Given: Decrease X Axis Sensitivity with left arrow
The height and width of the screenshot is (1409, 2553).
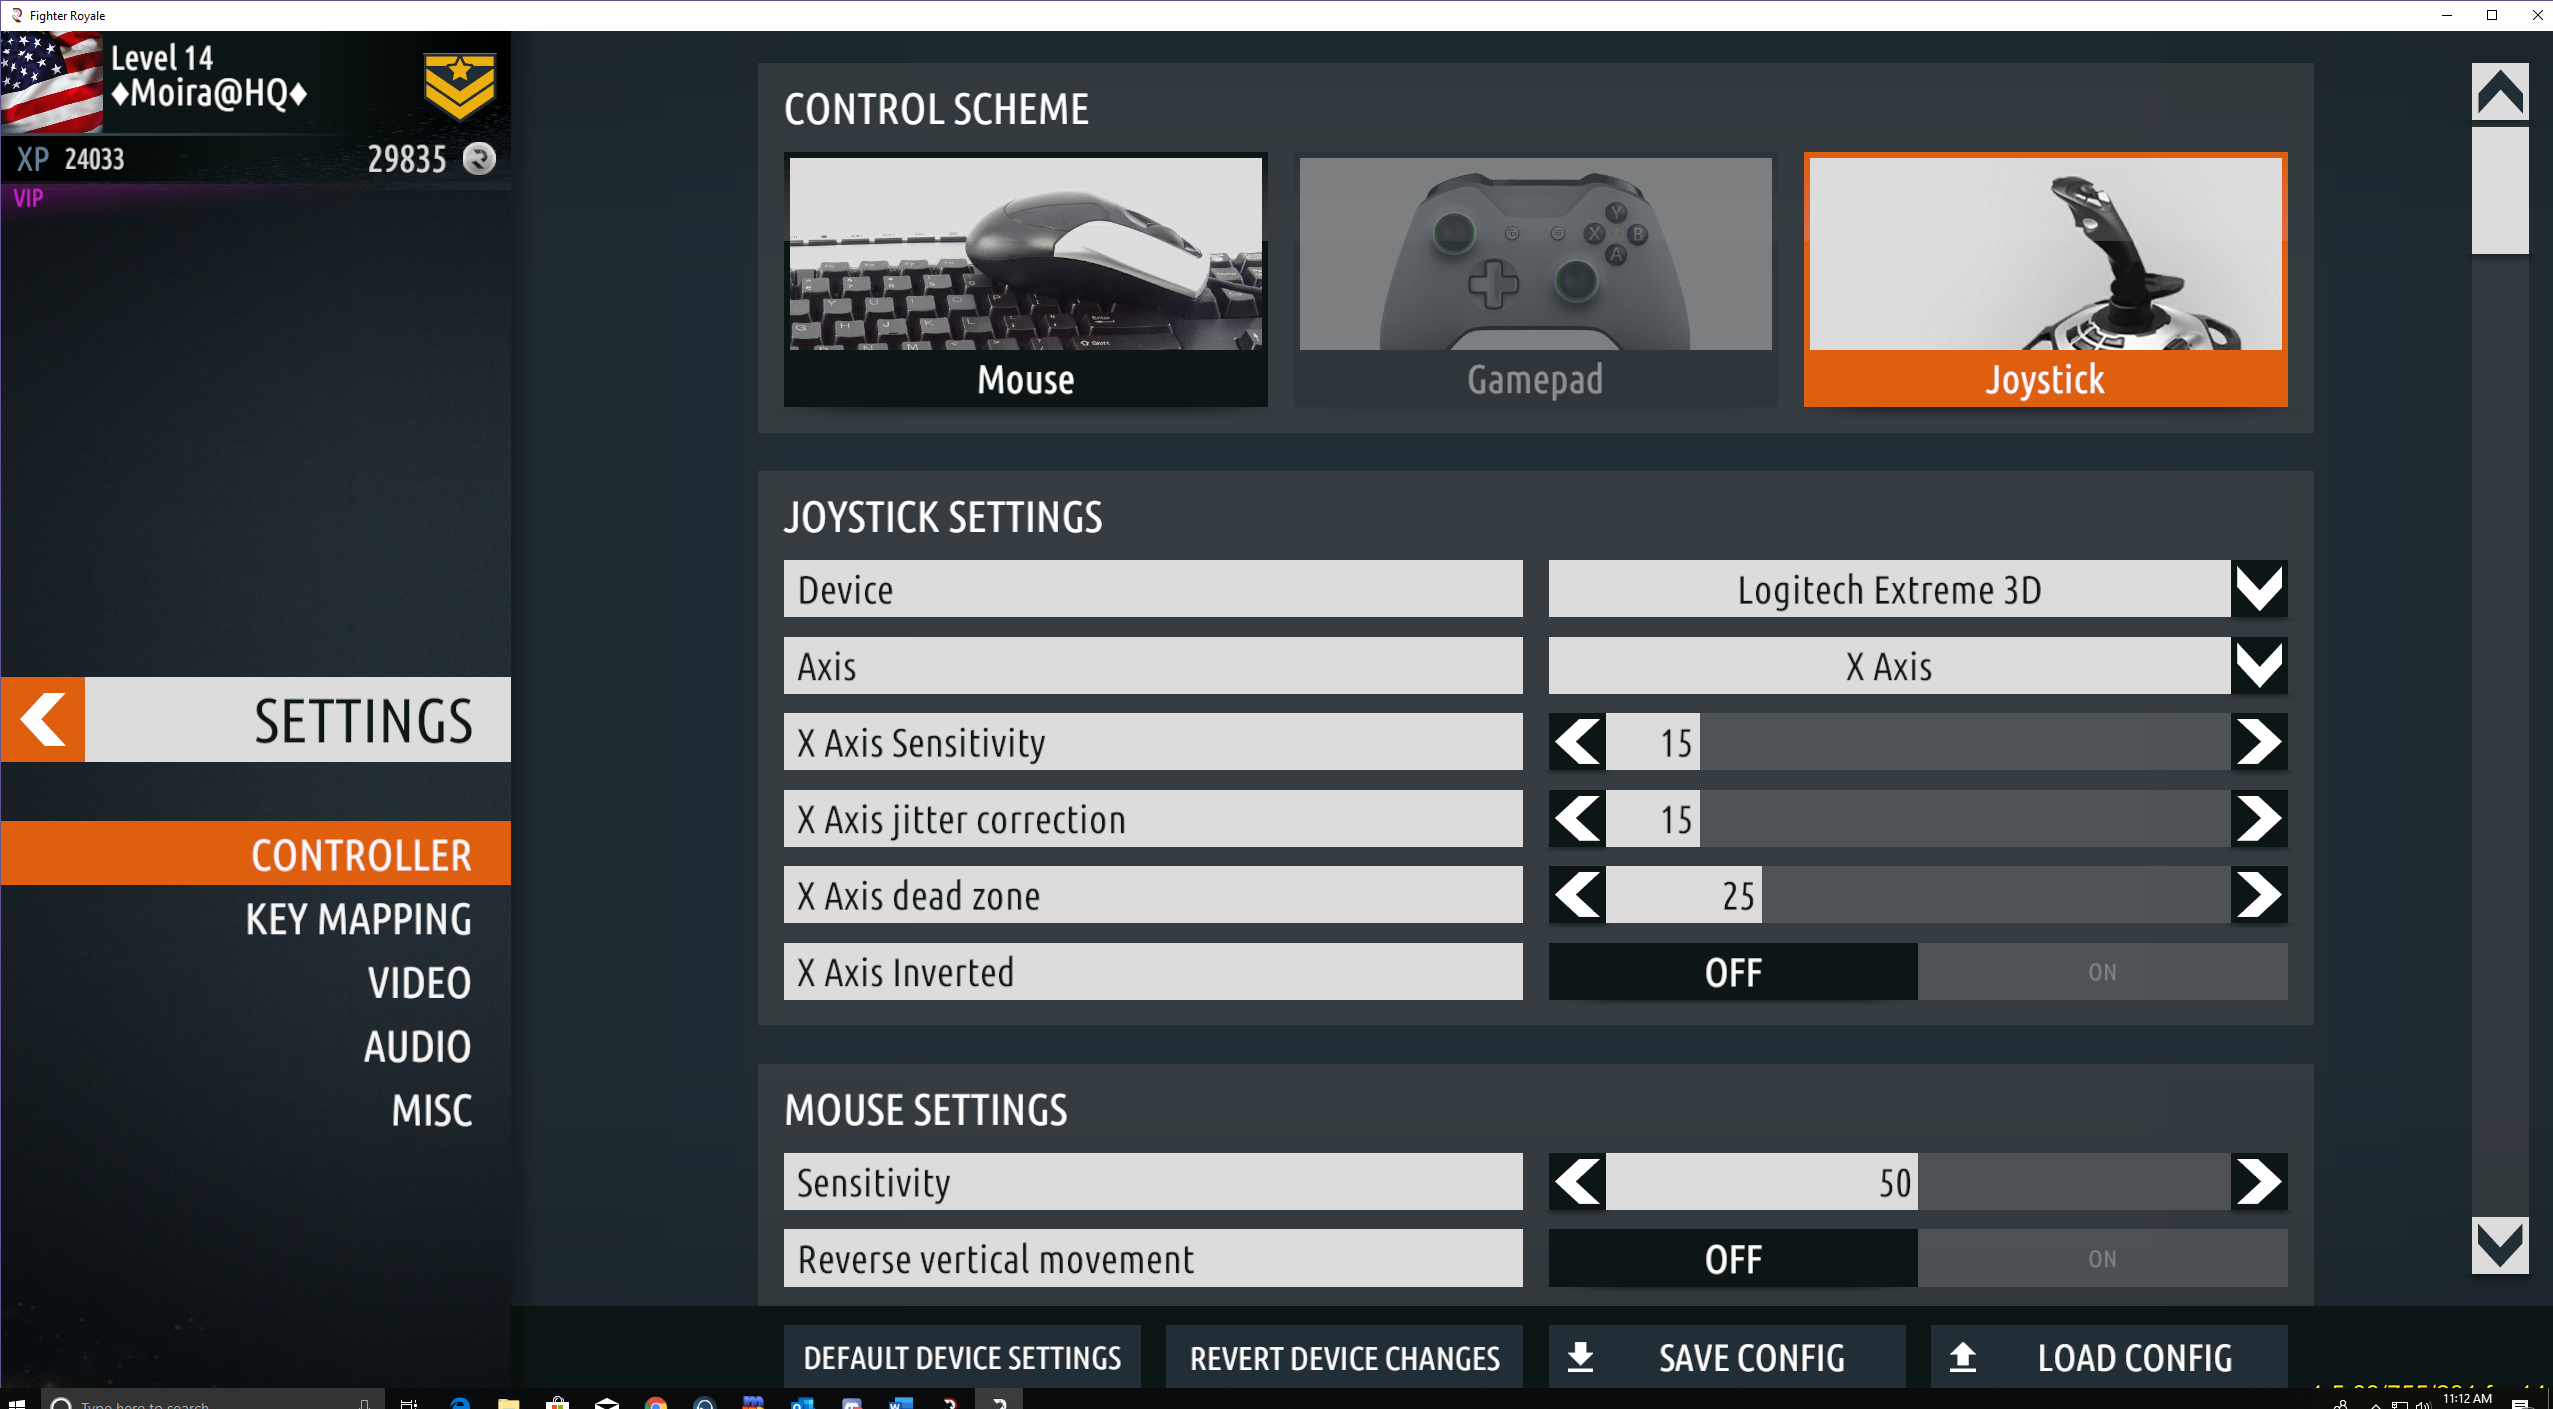Looking at the screenshot, I should point(1577,742).
